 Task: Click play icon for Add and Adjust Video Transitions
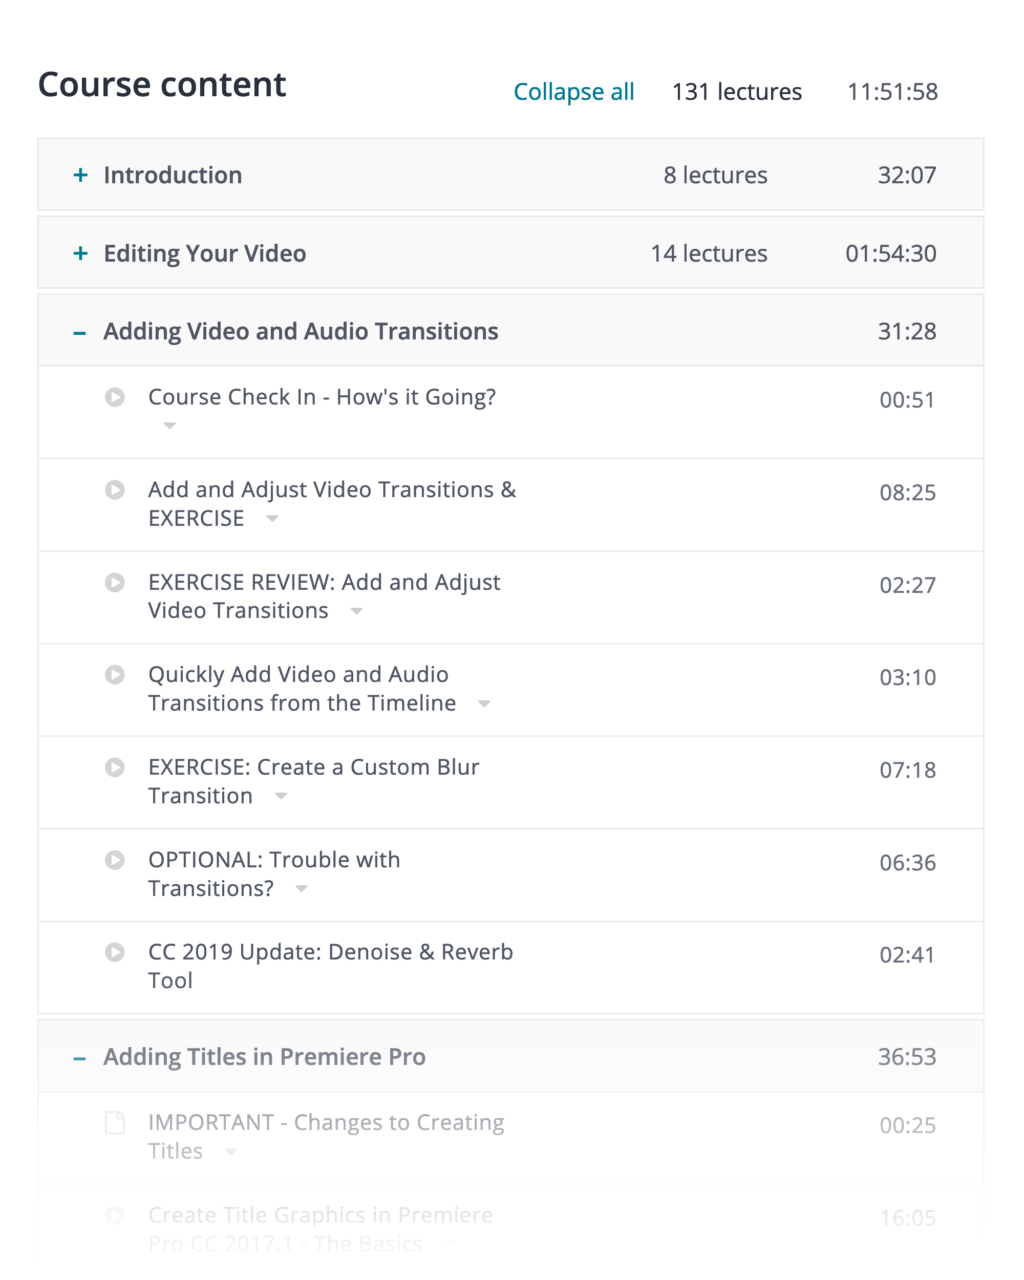(115, 490)
